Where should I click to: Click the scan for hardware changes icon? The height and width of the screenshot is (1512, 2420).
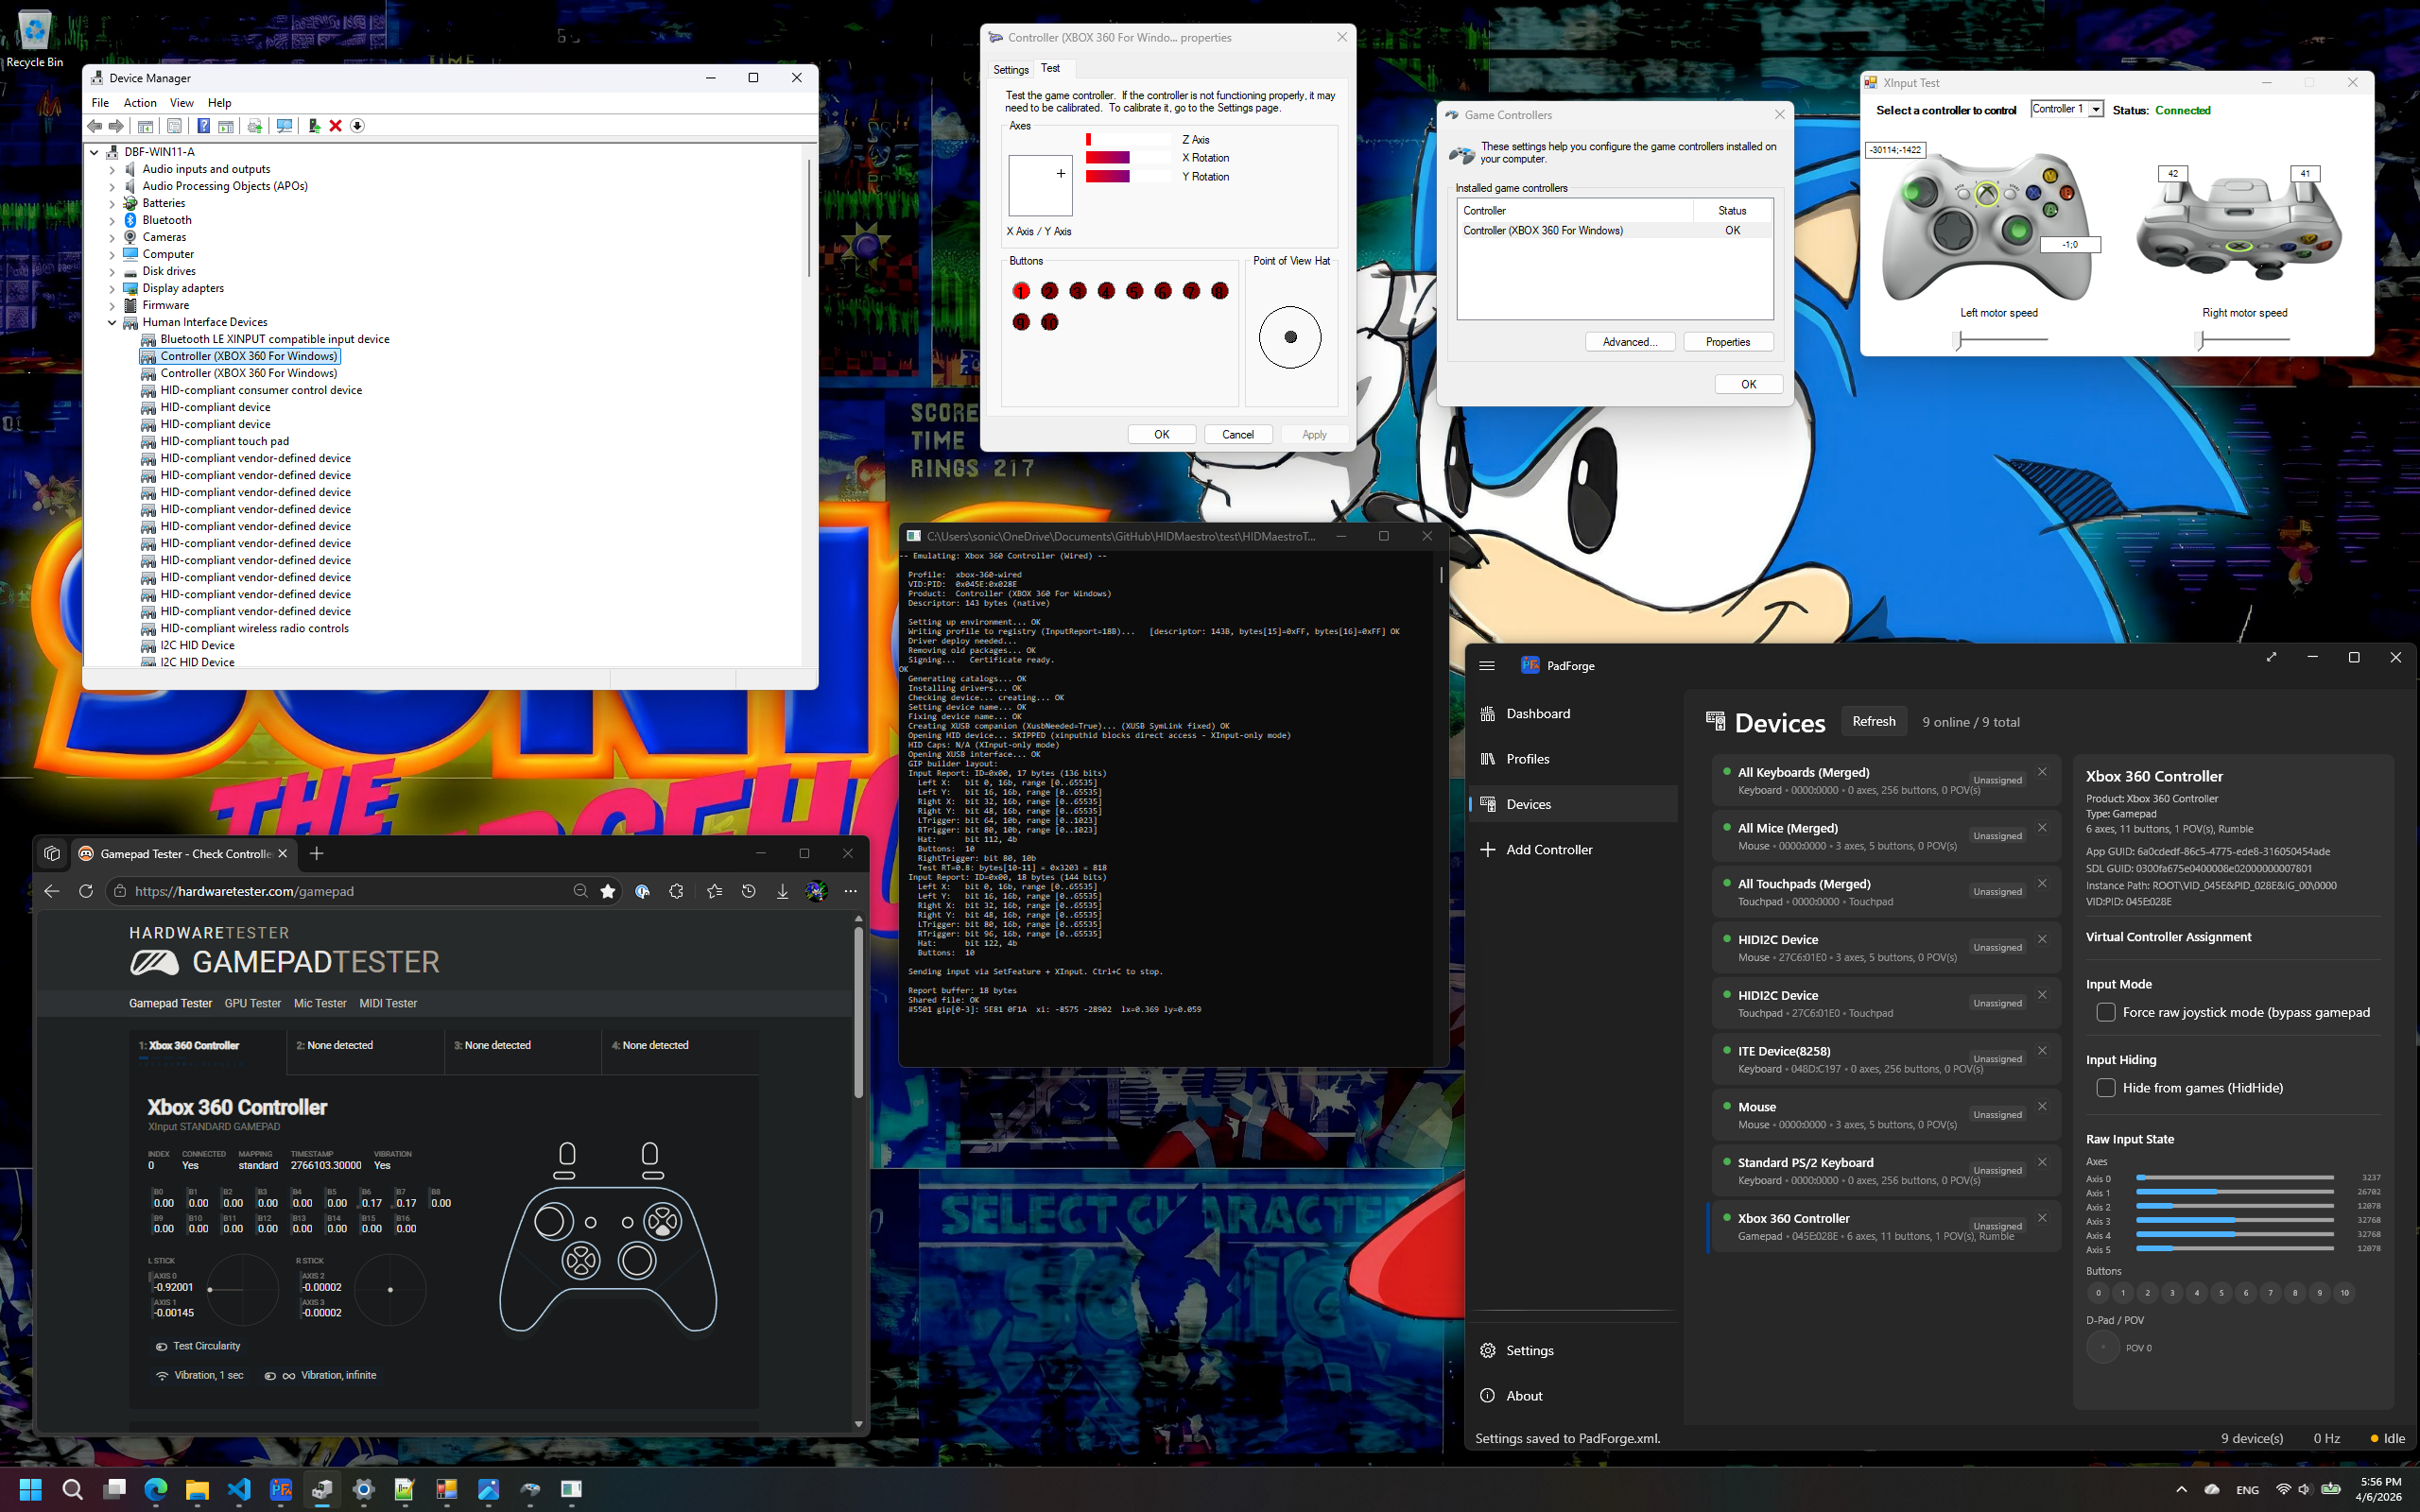(x=285, y=126)
